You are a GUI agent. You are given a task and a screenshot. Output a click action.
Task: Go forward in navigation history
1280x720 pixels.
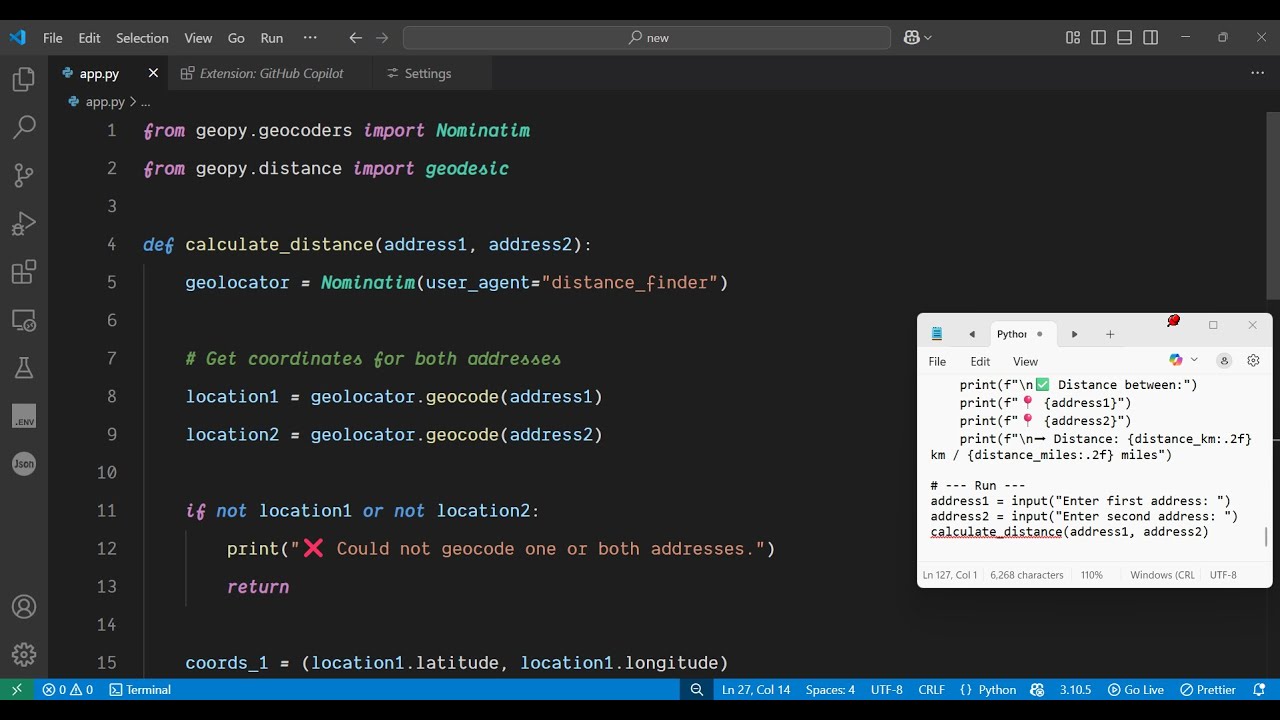382,38
